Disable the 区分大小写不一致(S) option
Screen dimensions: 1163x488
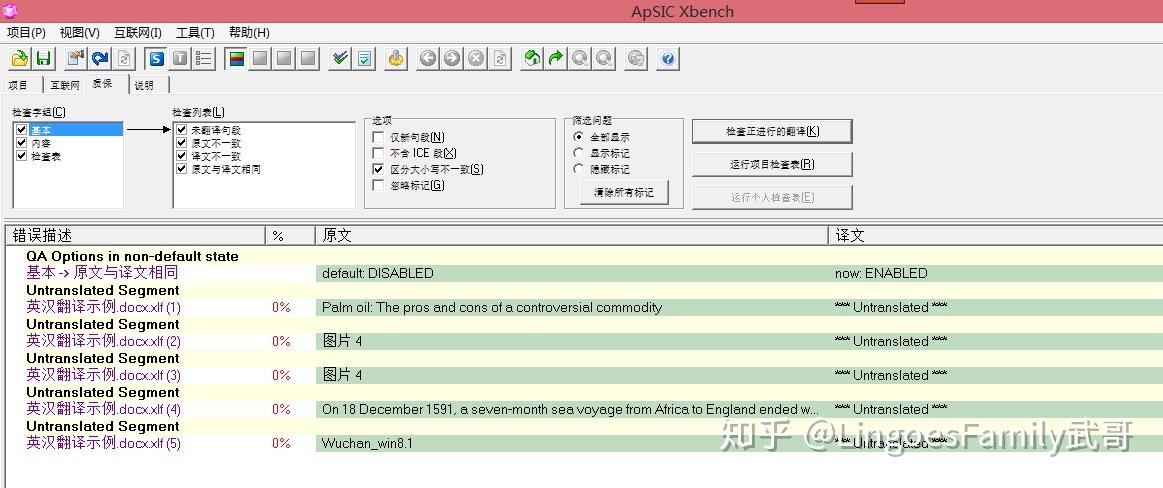(x=378, y=169)
